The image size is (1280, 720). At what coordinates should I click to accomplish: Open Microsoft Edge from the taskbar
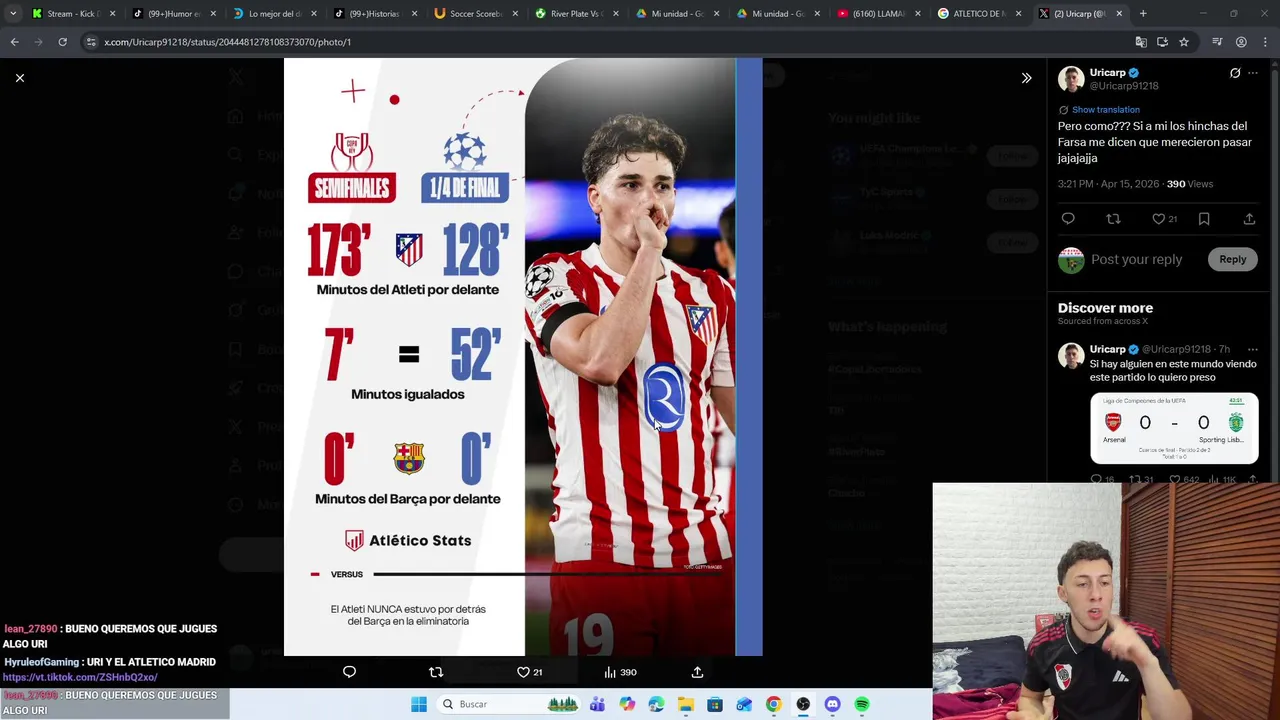656,704
